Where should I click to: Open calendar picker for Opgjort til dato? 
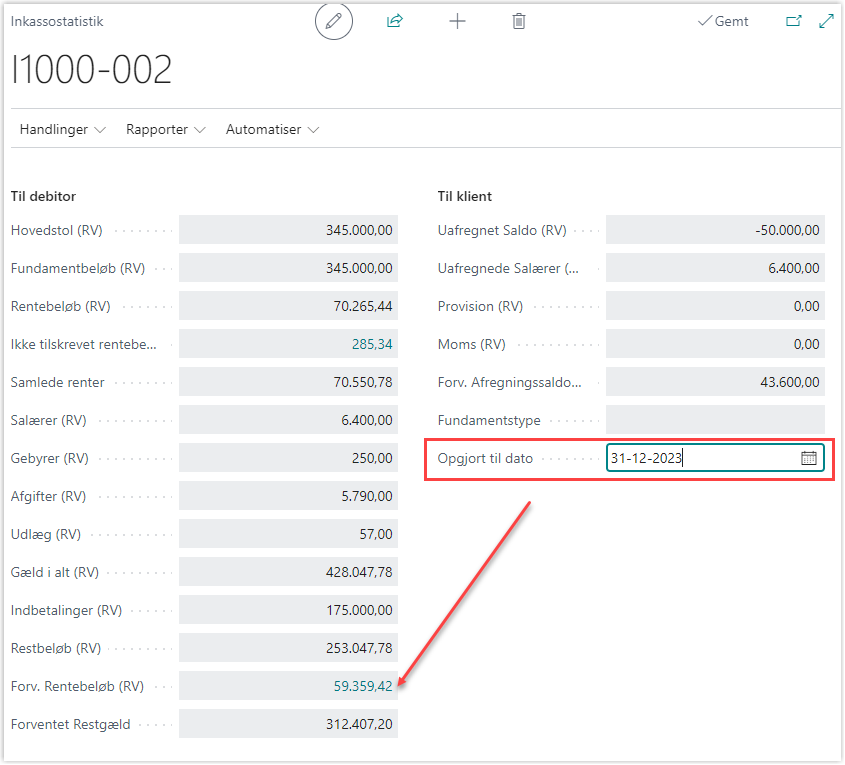coord(809,458)
